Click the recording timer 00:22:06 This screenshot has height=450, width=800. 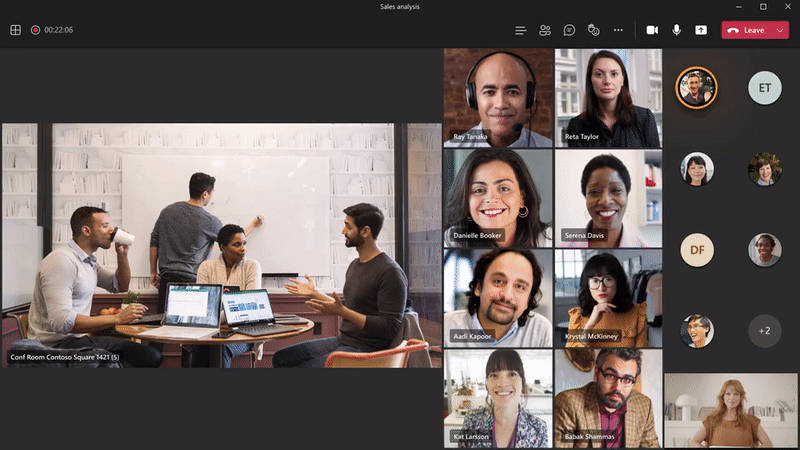click(x=59, y=30)
